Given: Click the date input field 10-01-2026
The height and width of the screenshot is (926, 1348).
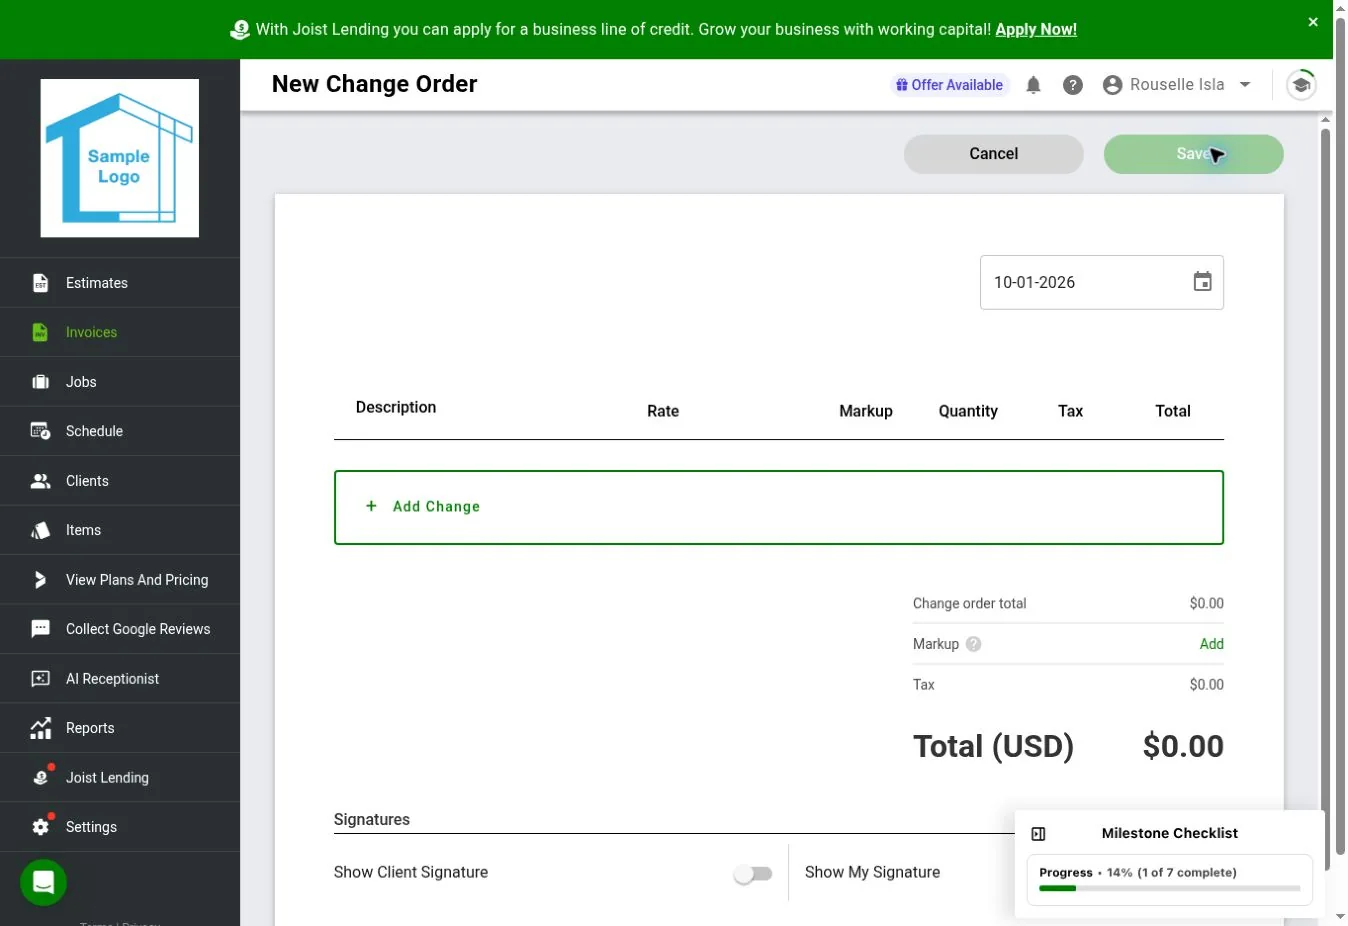Looking at the screenshot, I should (x=1102, y=282).
